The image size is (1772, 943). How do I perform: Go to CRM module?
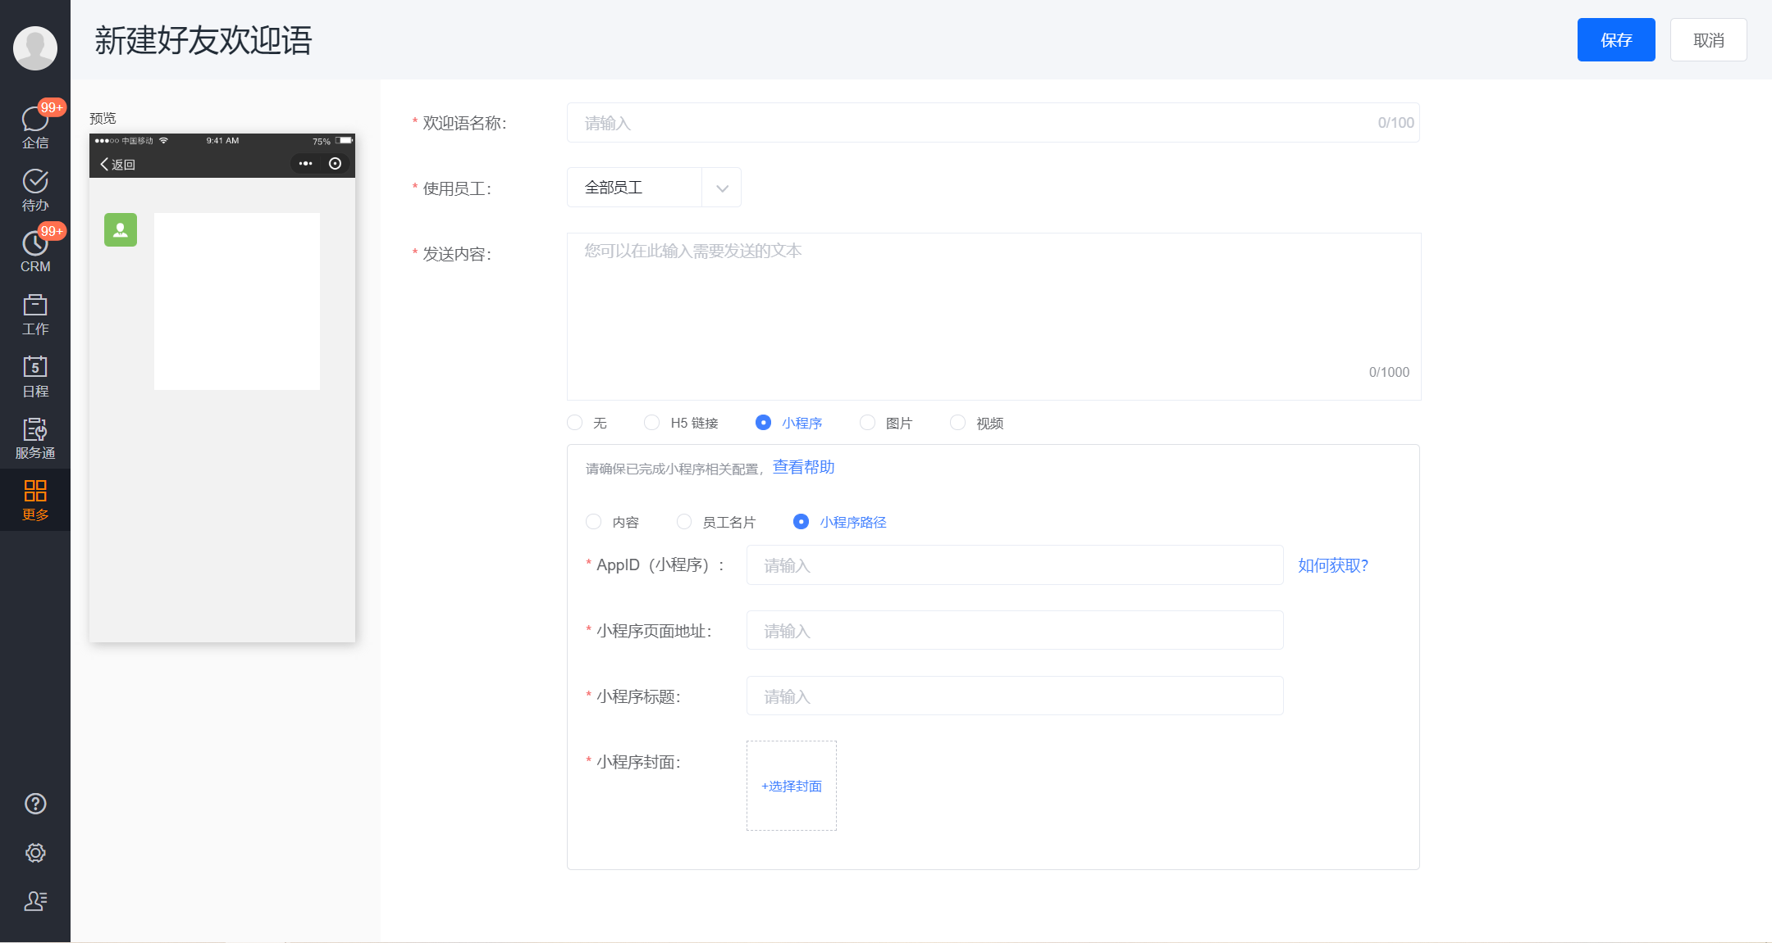35,250
